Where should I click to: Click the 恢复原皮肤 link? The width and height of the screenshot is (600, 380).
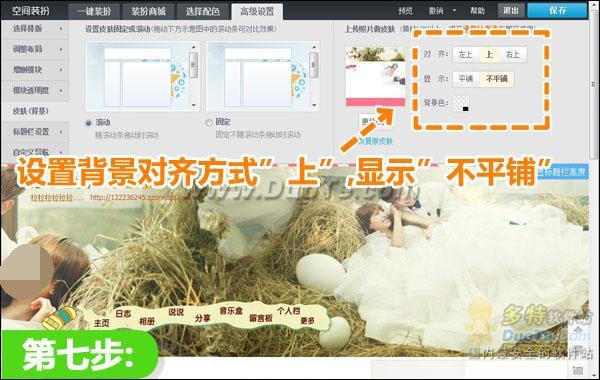tap(376, 141)
